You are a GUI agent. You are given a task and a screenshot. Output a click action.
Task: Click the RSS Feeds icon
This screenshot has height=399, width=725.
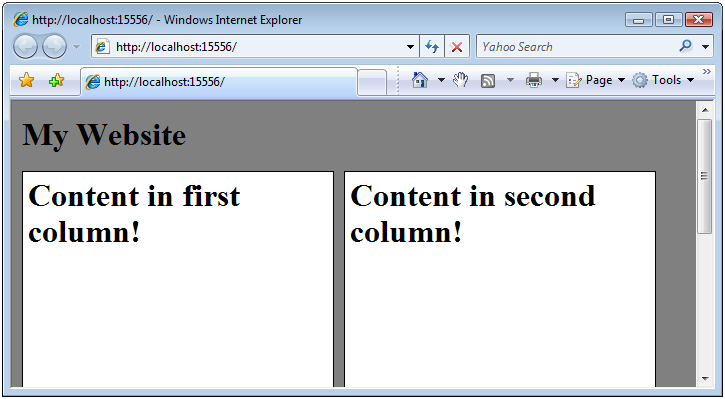[x=488, y=81]
